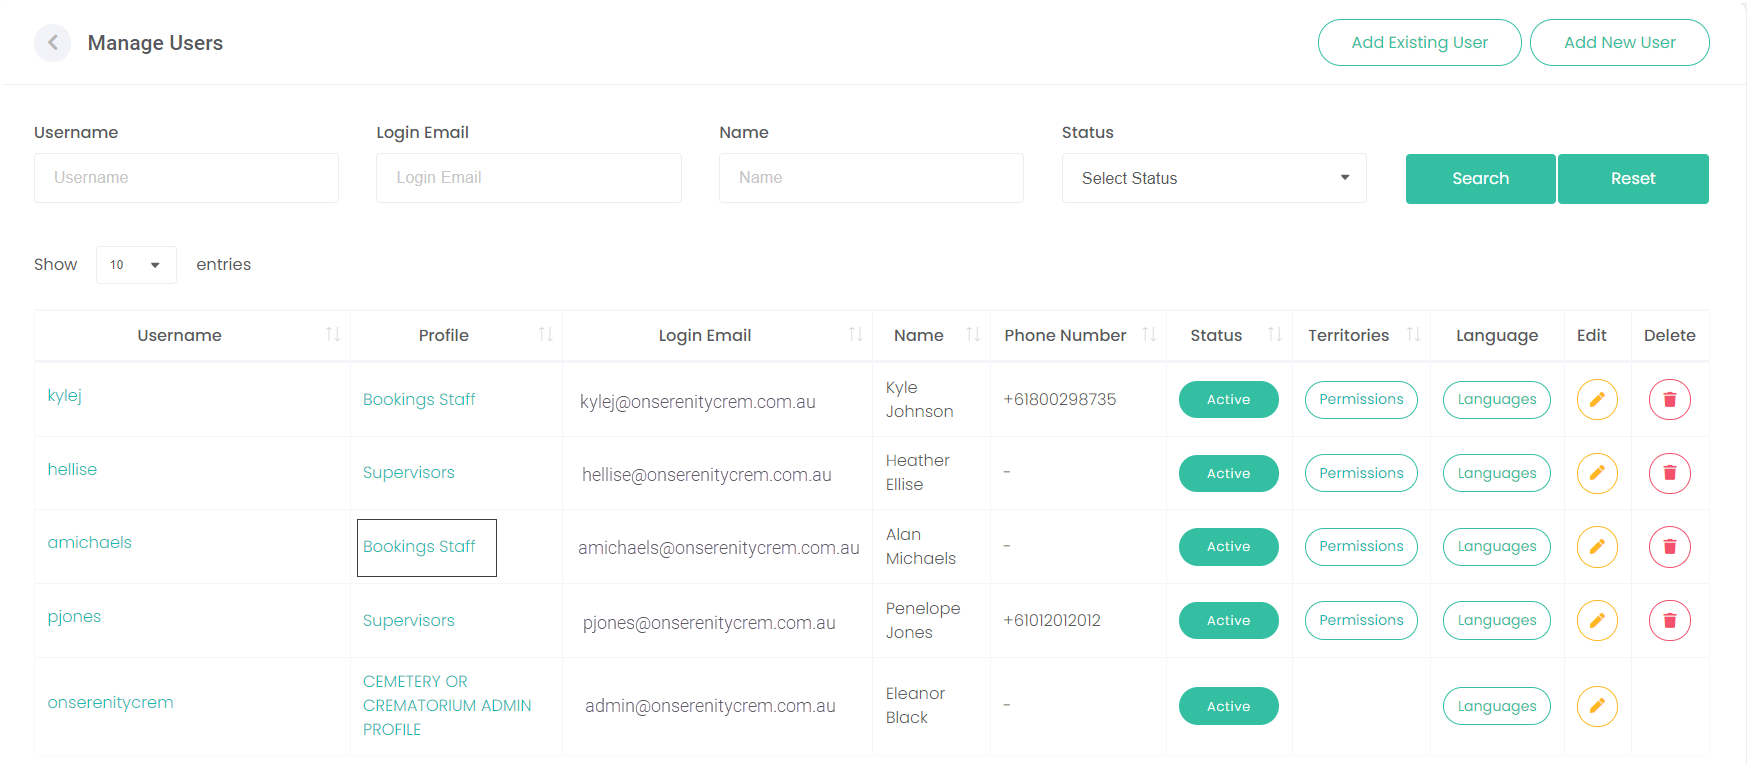Edit user amichaels with the pencil icon
The image size is (1750, 767).
1597,547
